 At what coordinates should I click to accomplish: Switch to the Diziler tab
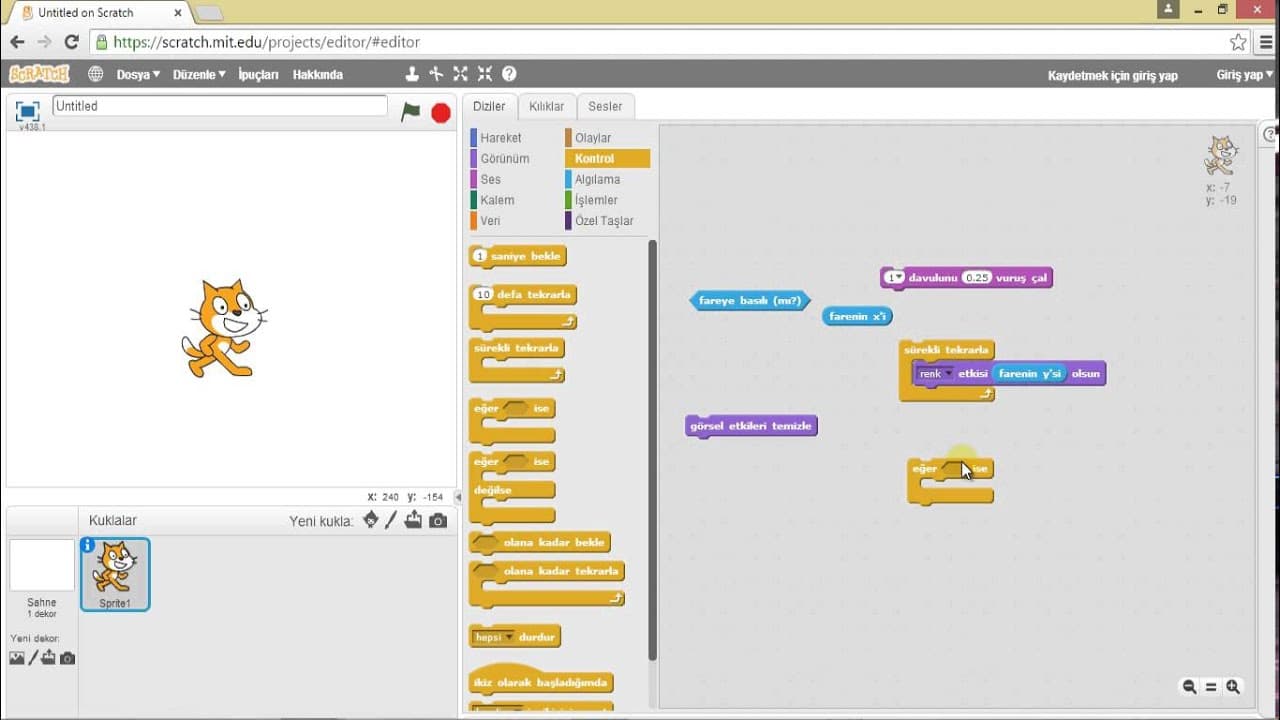[489, 106]
